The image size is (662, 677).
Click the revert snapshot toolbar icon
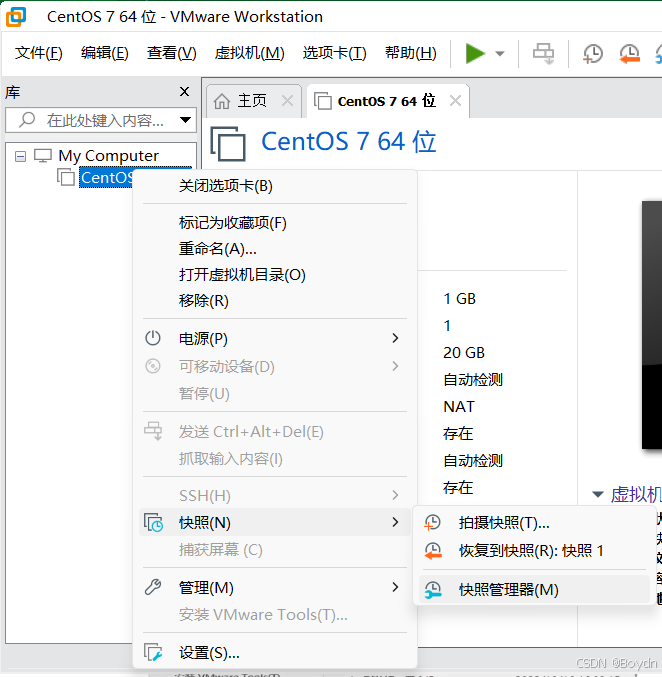pos(629,54)
